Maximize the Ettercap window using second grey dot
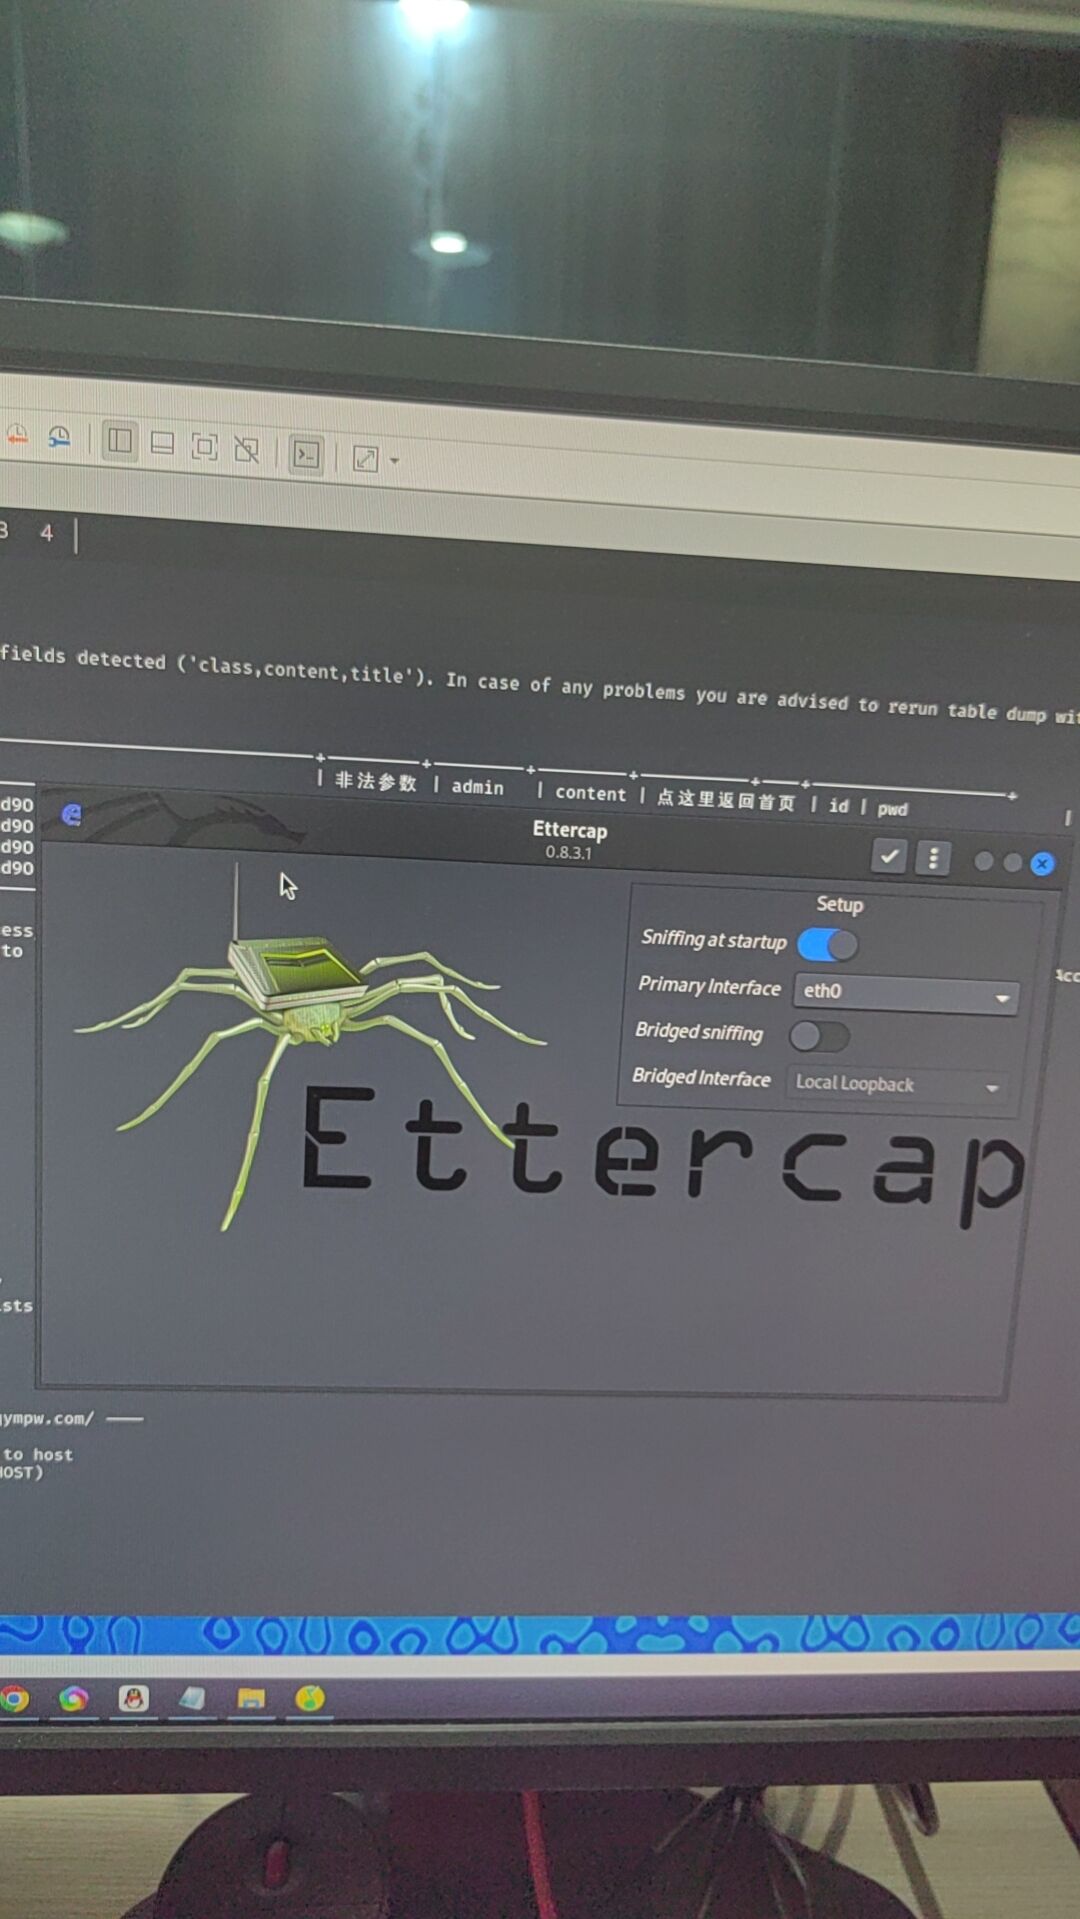The width and height of the screenshot is (1080, 1919). click(1013, 862)
